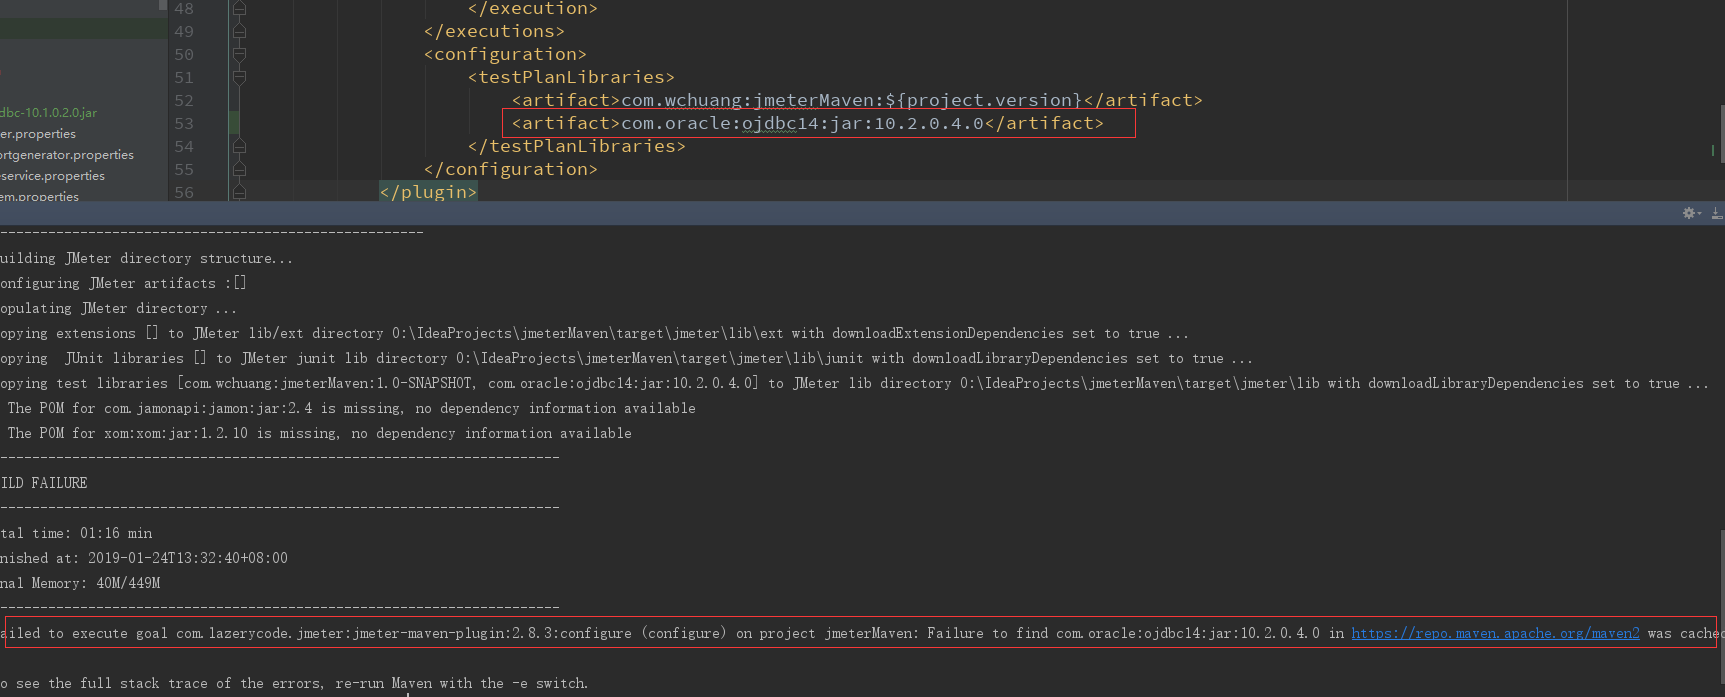Toggle the fold marker on line 55
1725x697 pixels.
(x=239, y=170)
